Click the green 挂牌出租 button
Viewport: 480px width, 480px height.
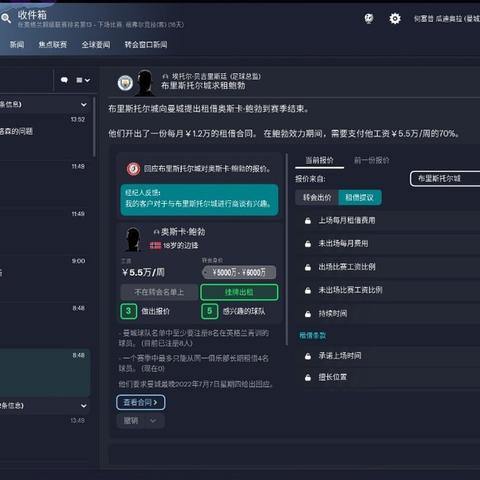(239, 292)
